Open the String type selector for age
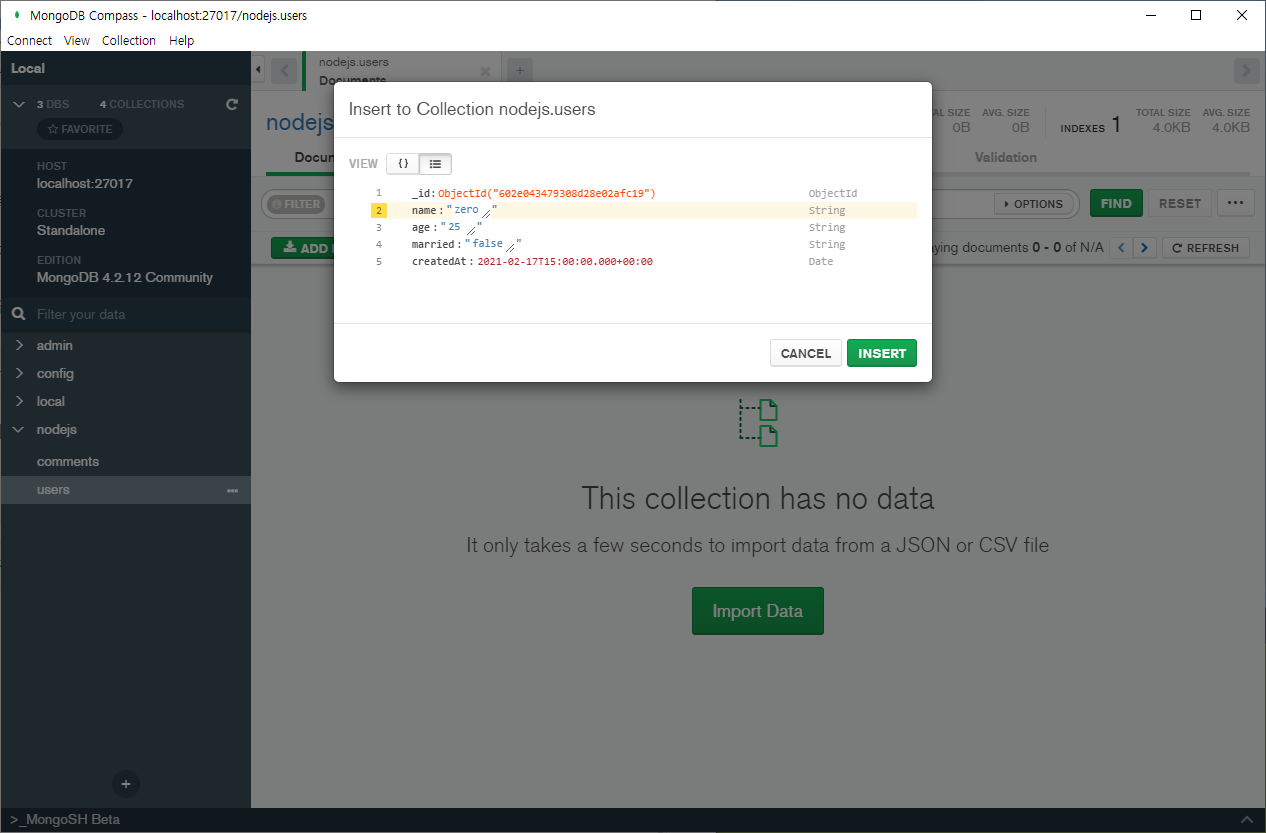1266x833 pixels. click(827, 227)
